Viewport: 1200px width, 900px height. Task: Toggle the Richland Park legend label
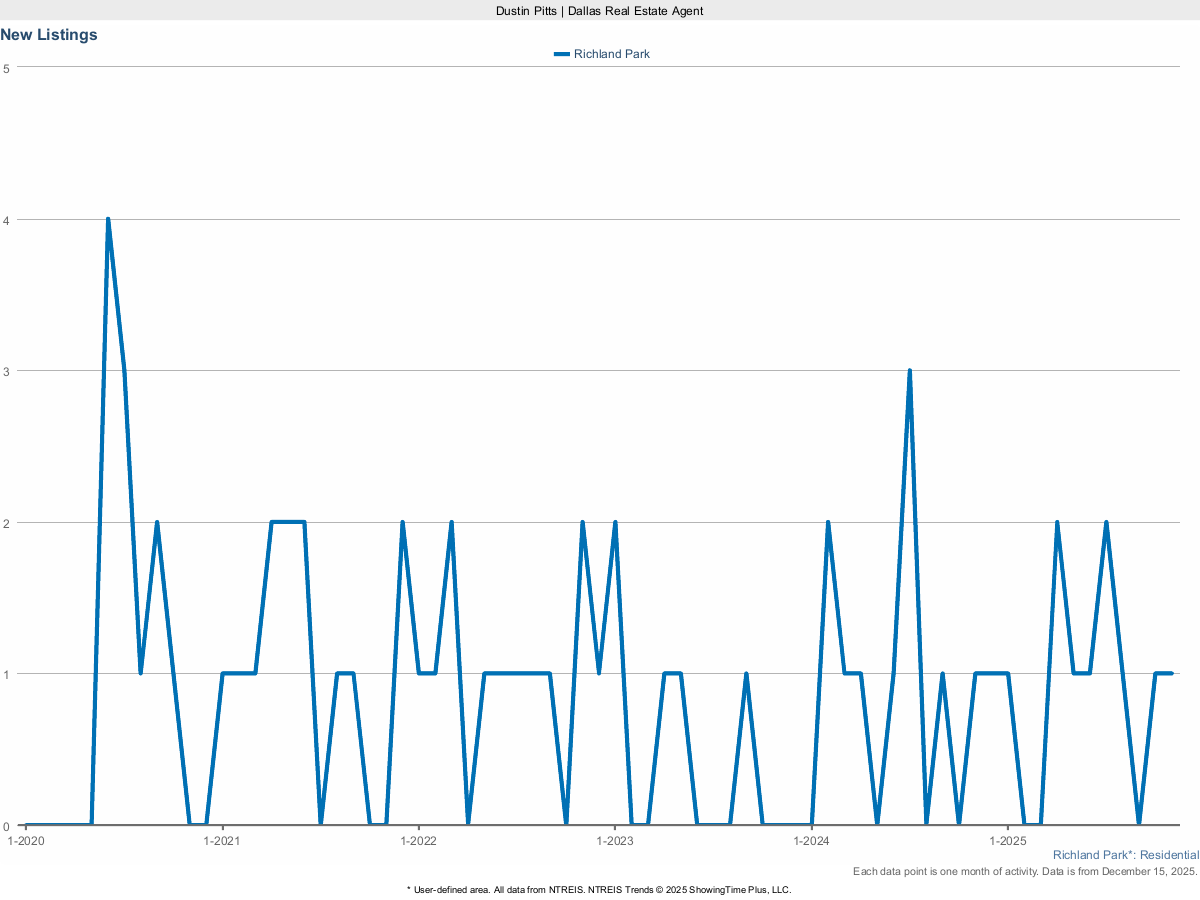click(611, 54)
